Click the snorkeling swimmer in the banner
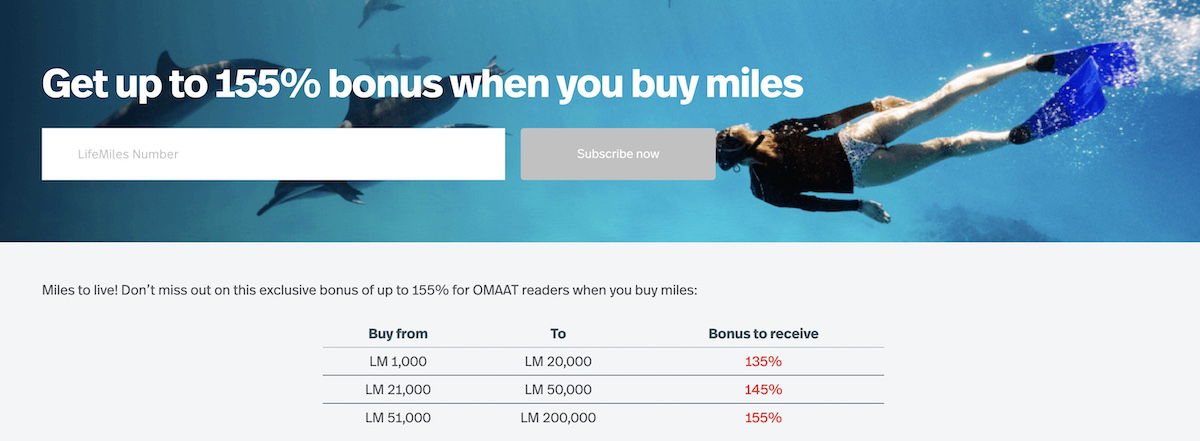Screen dimensions: 1200x441 click(880, 140)
